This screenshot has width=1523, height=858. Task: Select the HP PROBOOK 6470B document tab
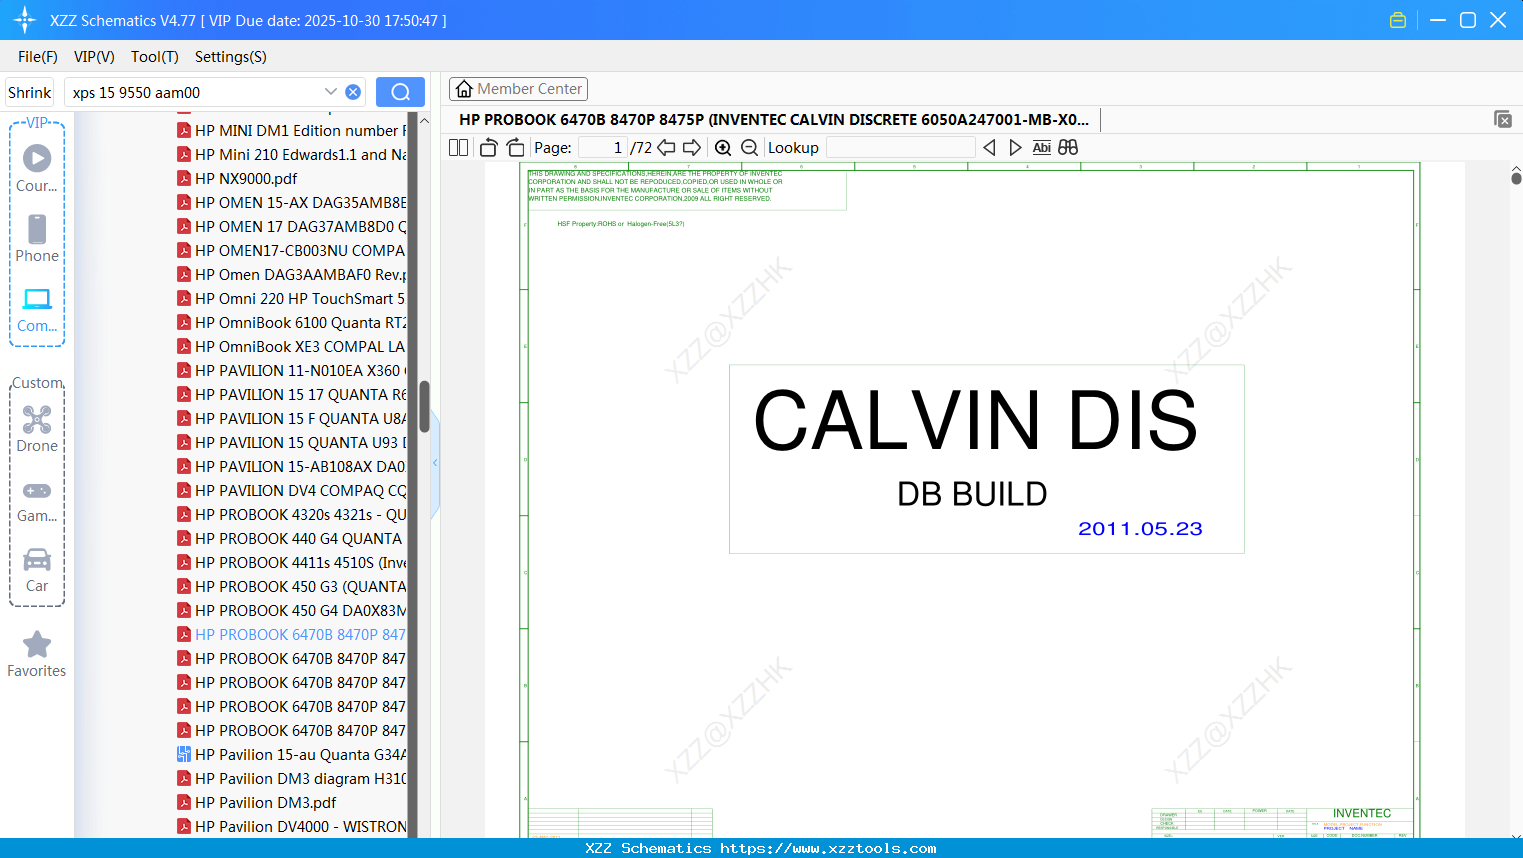click(x=774, y=120)
